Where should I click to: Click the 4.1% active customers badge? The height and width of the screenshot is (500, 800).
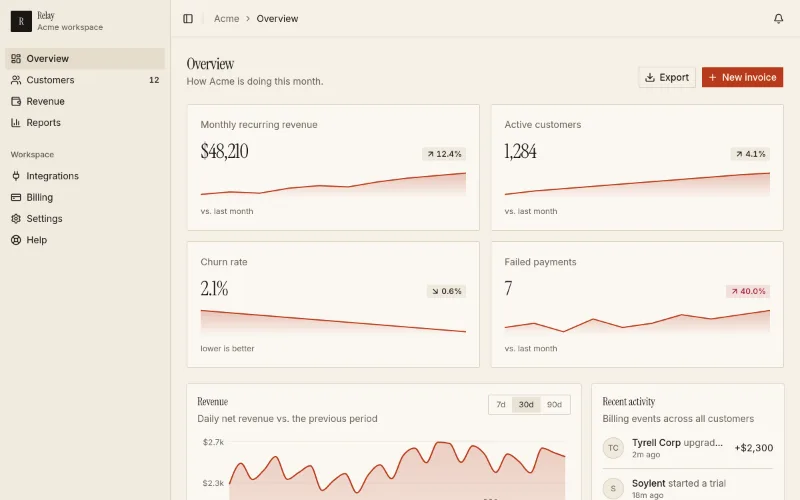tap(750, 154)
